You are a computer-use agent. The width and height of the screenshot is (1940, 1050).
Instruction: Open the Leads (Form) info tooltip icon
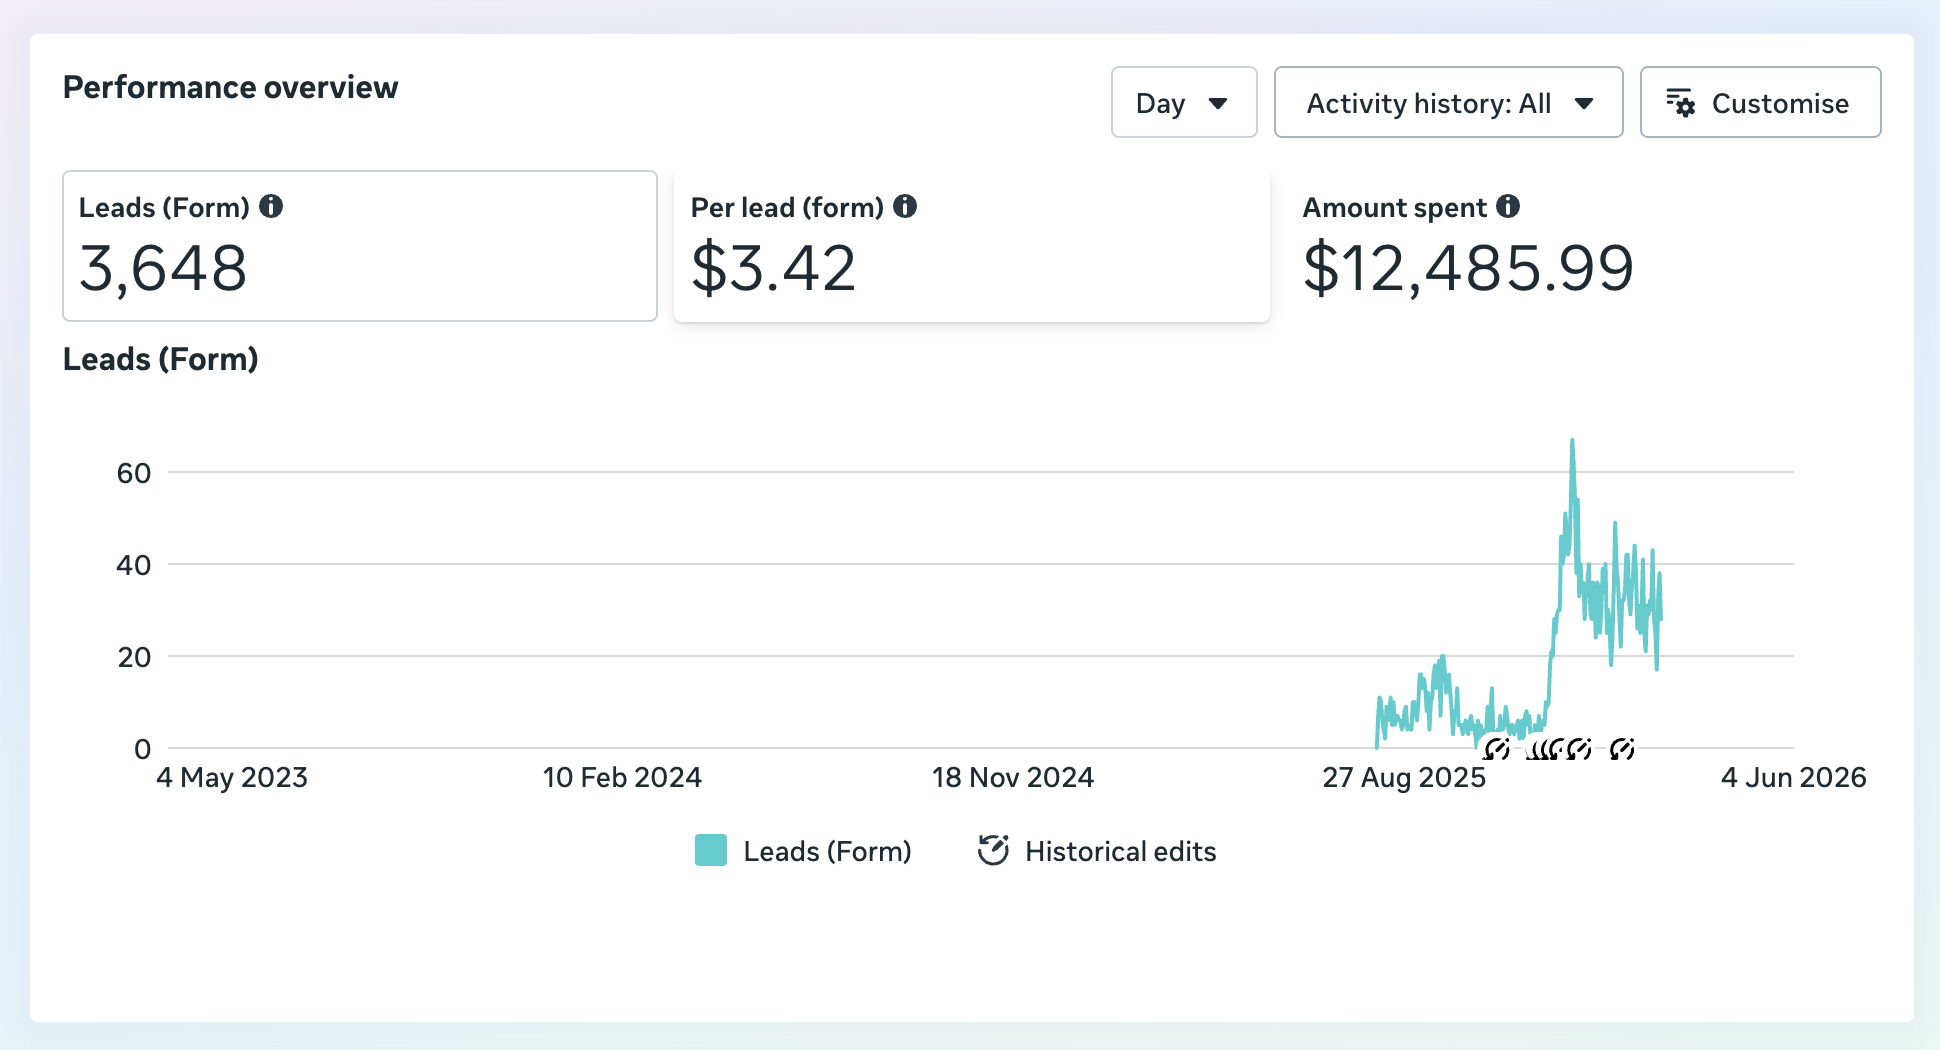coord(271,206)
